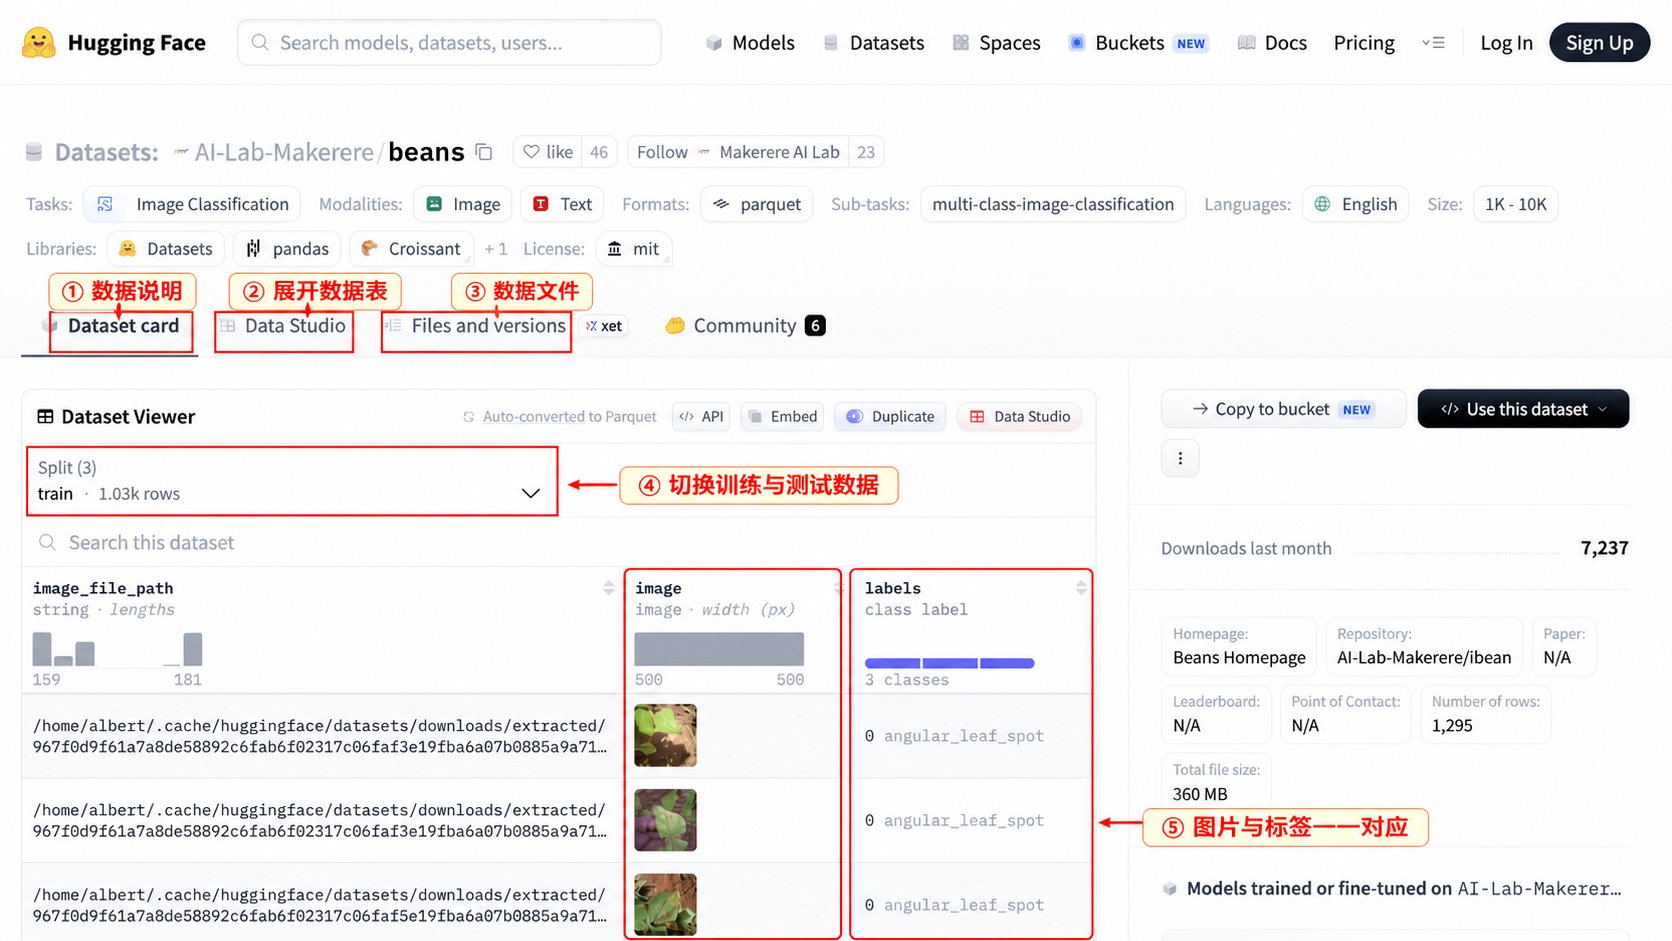This screenshot has height=941, width=1672.
Task: Open Spaces in the top navigation
Action: click(x=997, y=43)
